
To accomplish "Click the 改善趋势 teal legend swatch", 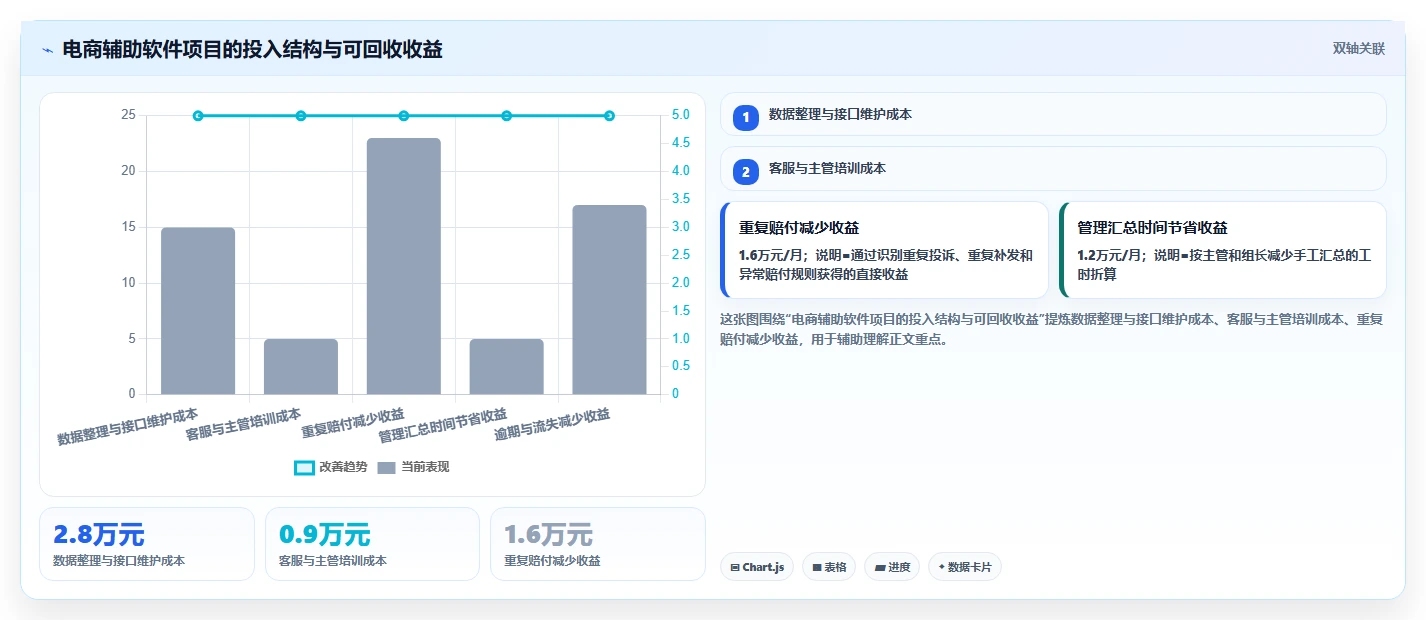I will tap(304, 467).
